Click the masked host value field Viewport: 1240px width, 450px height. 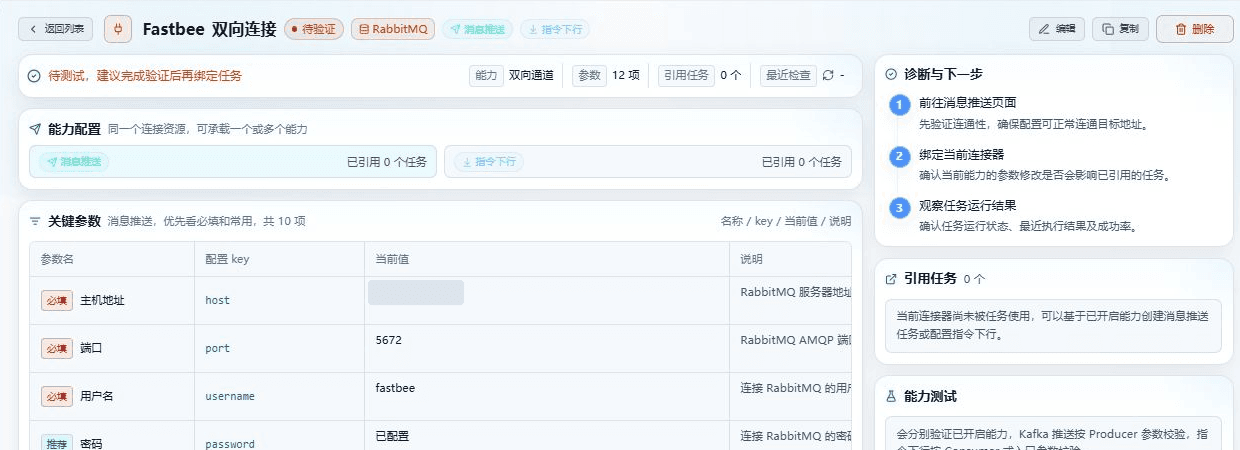point(416,293)
